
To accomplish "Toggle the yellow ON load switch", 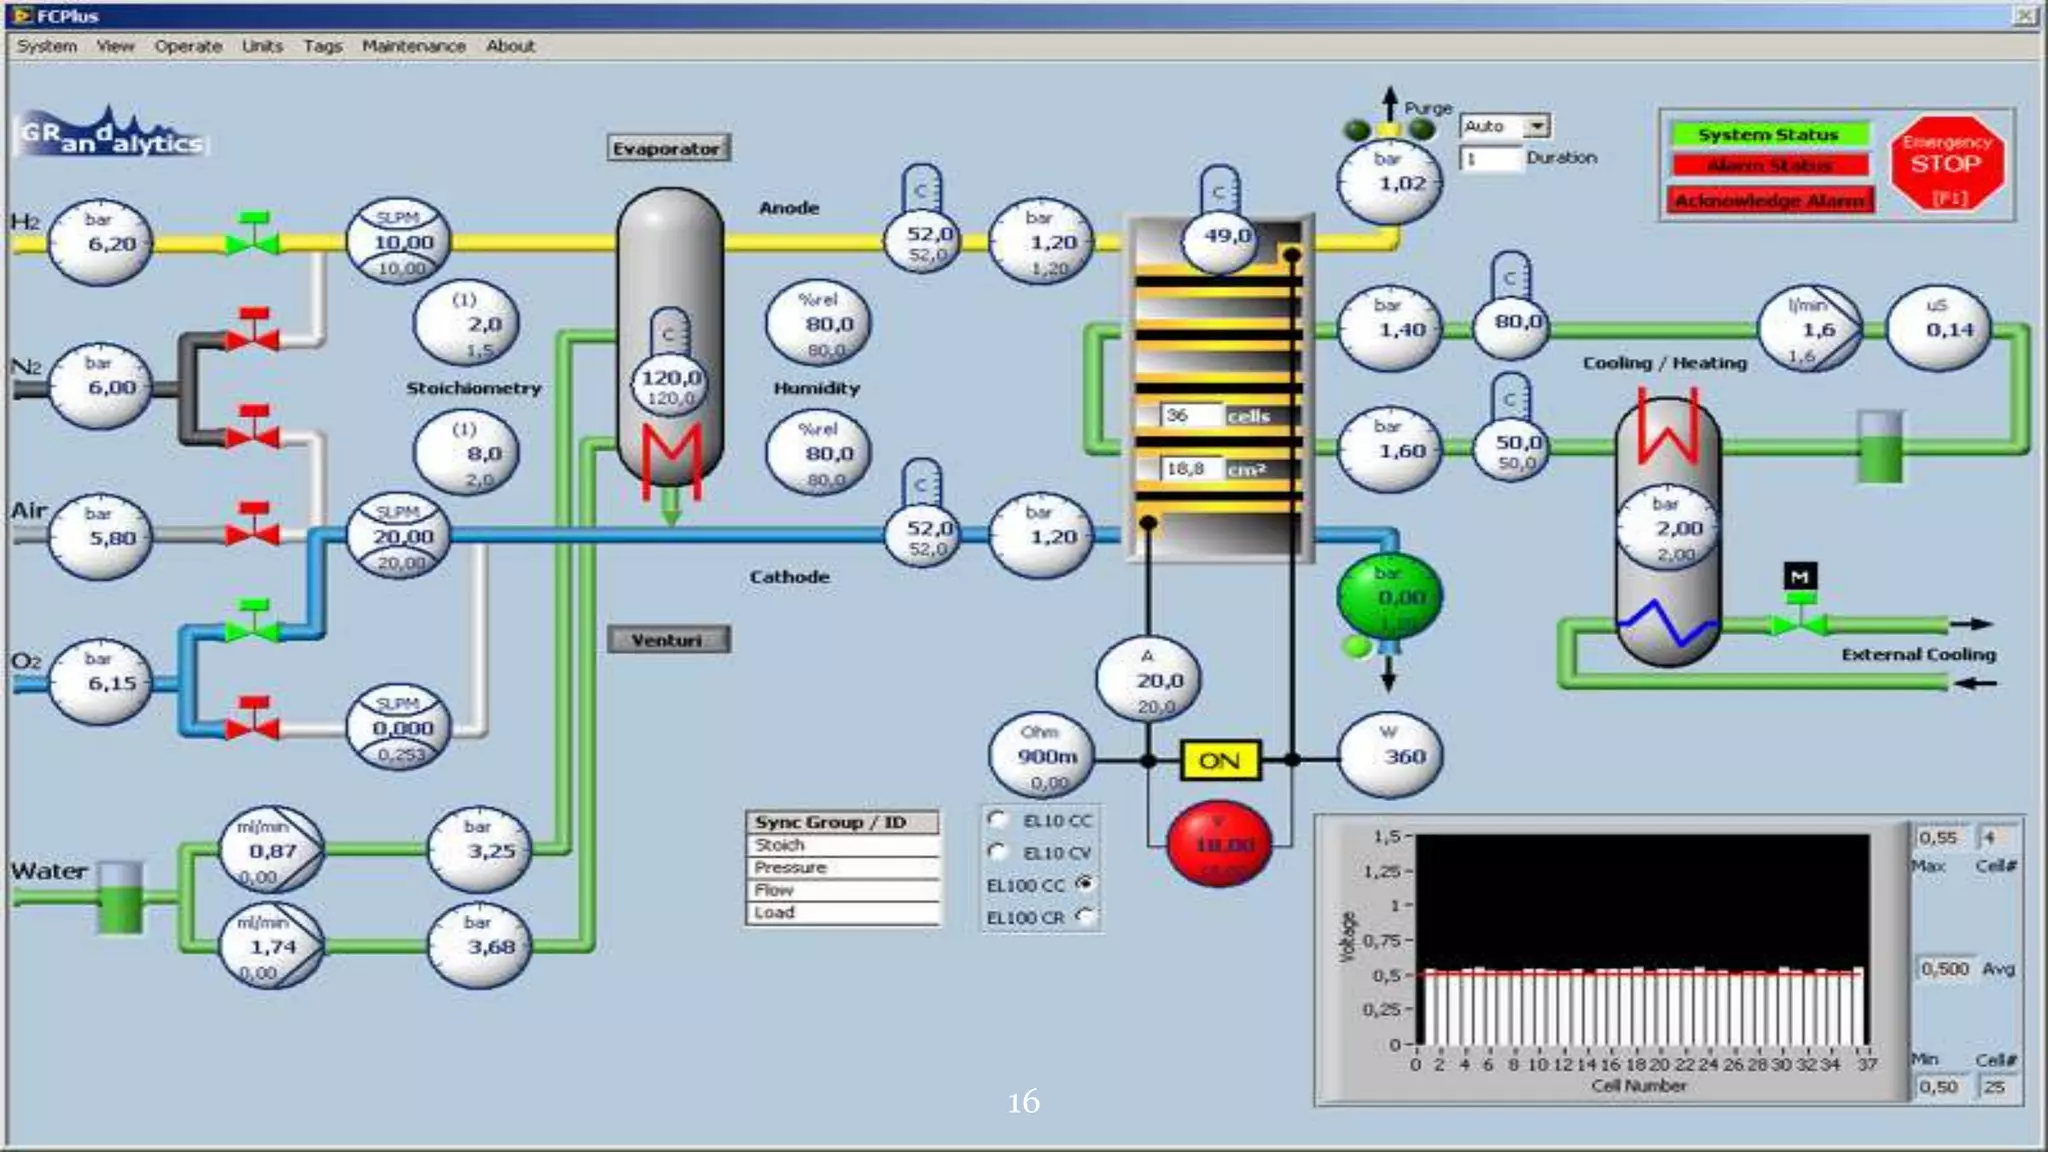I will (1219, 761).
